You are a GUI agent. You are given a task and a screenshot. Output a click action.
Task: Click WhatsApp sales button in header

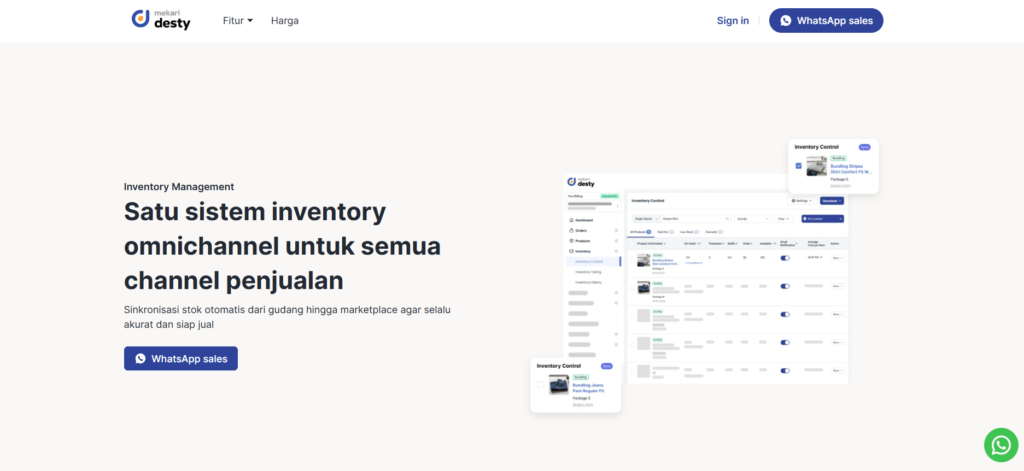[x=826, y=20]
